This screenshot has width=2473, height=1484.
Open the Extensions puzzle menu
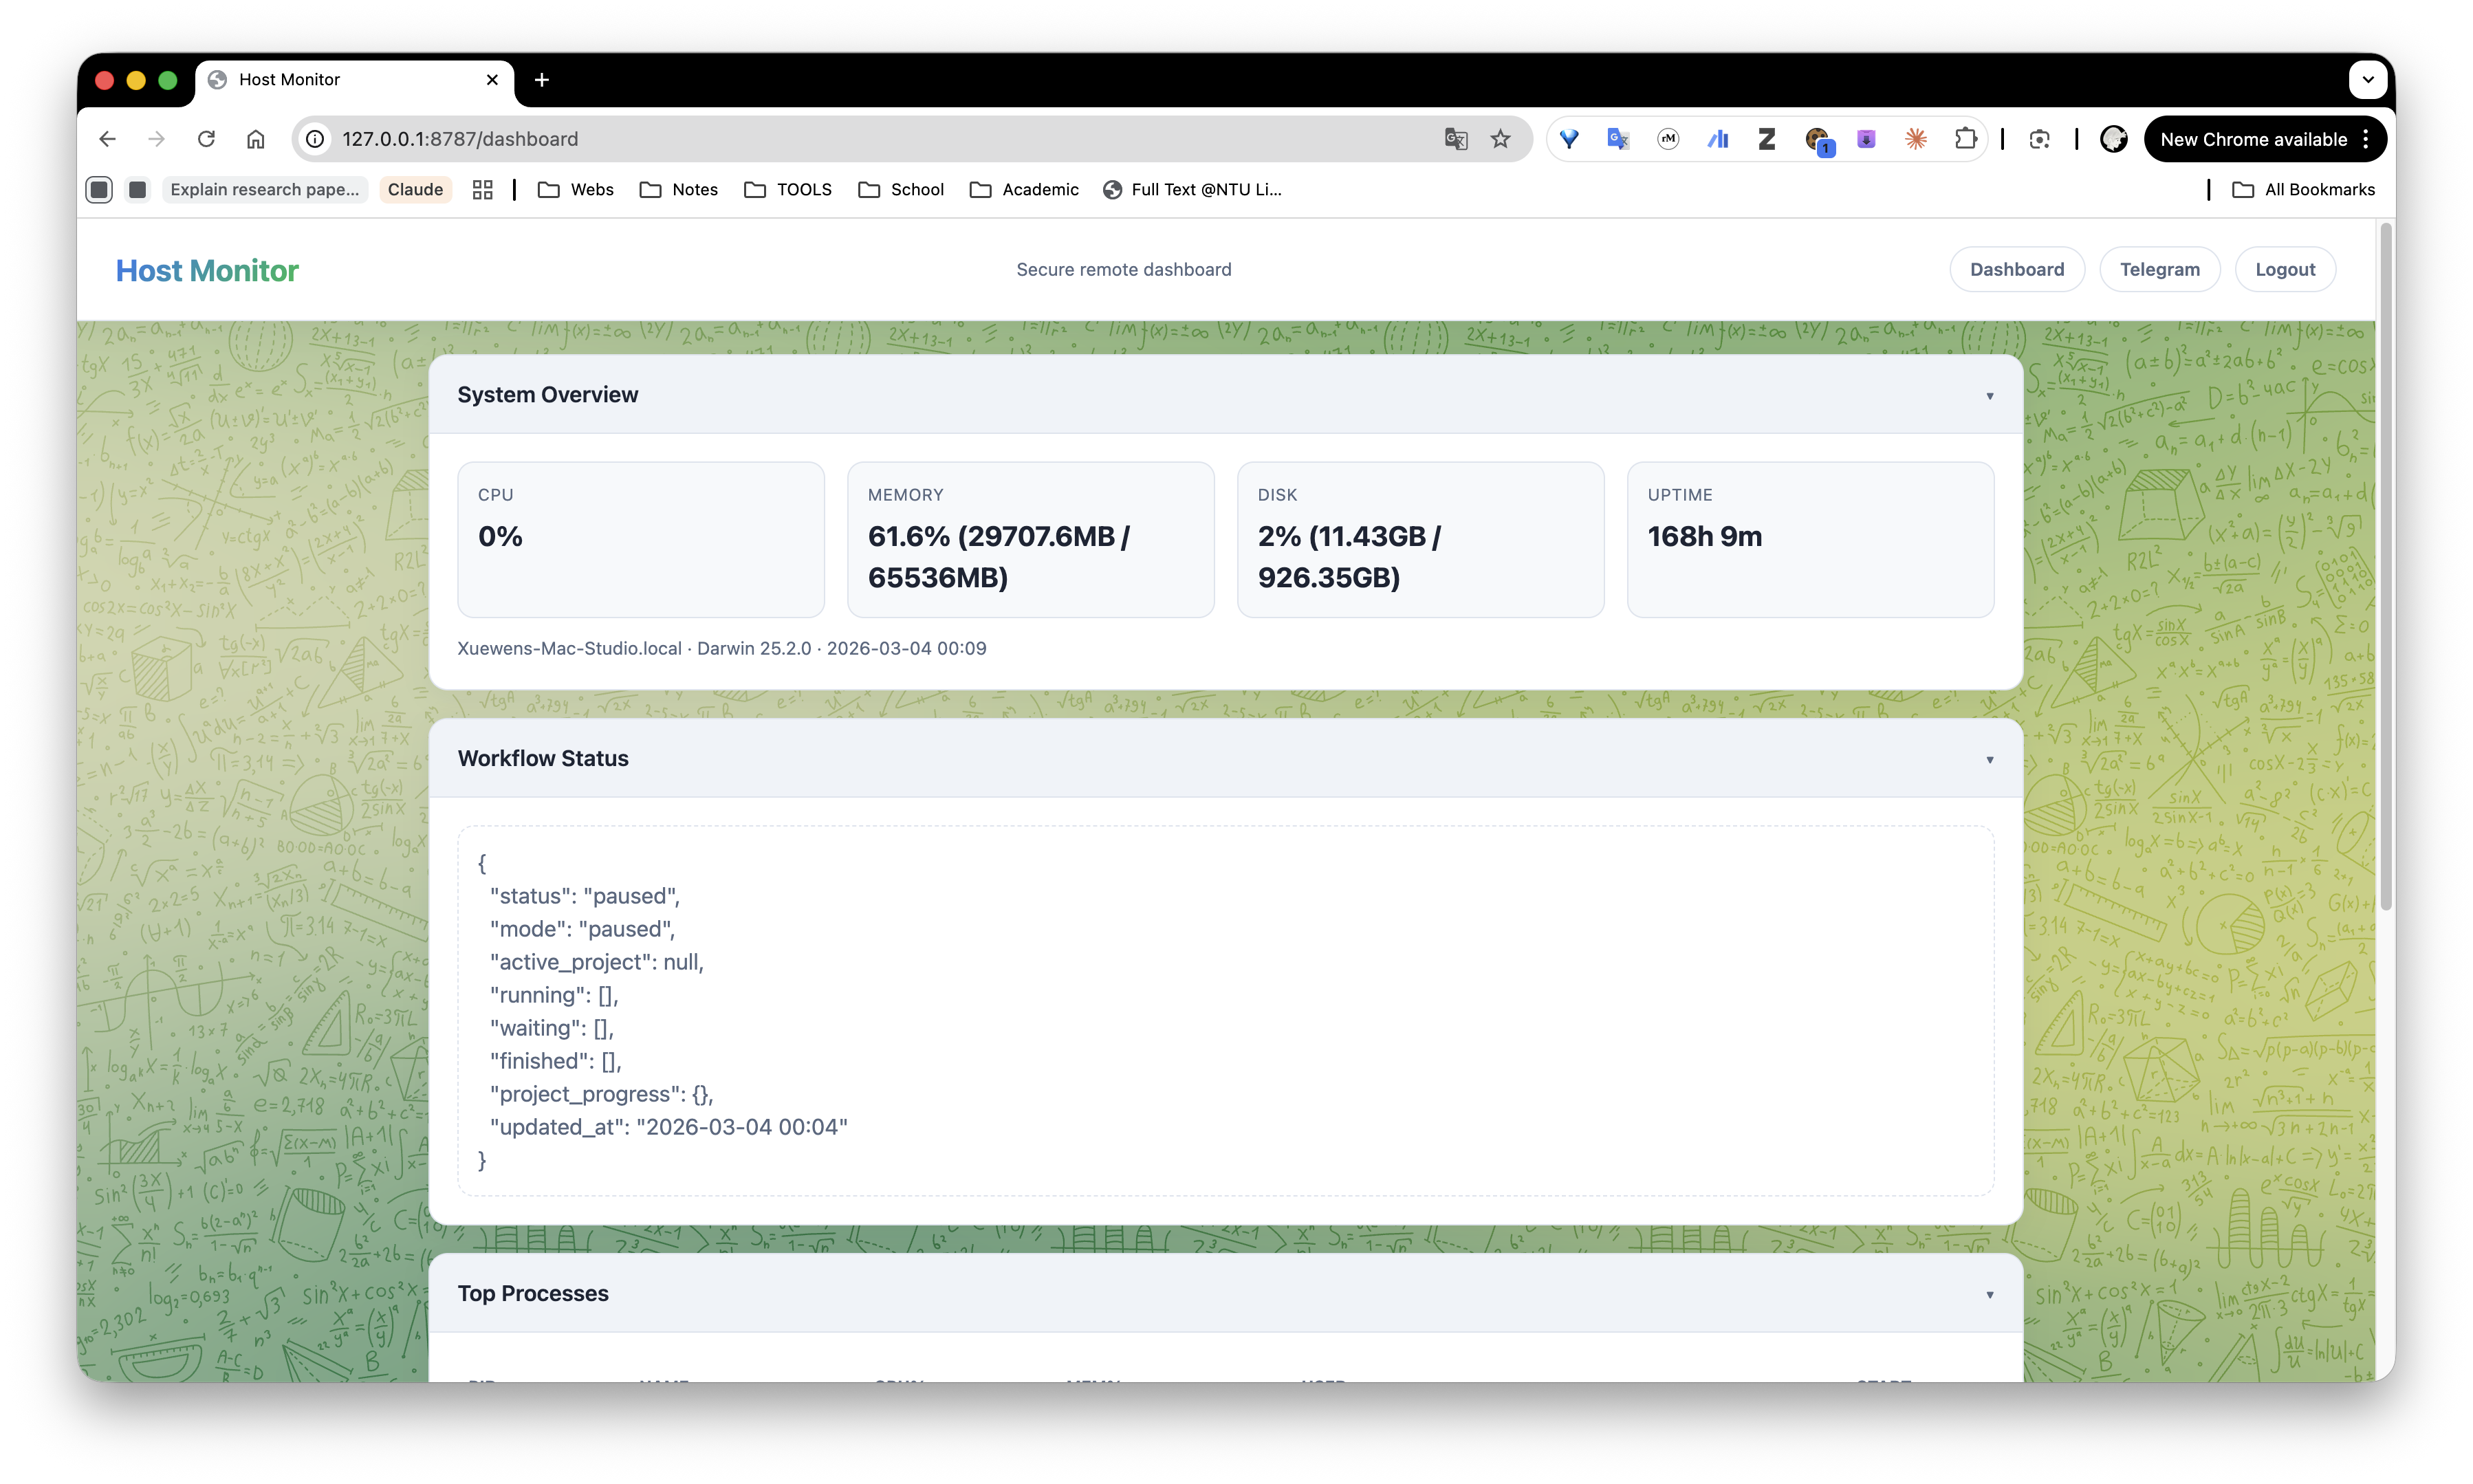point(1966,139)
